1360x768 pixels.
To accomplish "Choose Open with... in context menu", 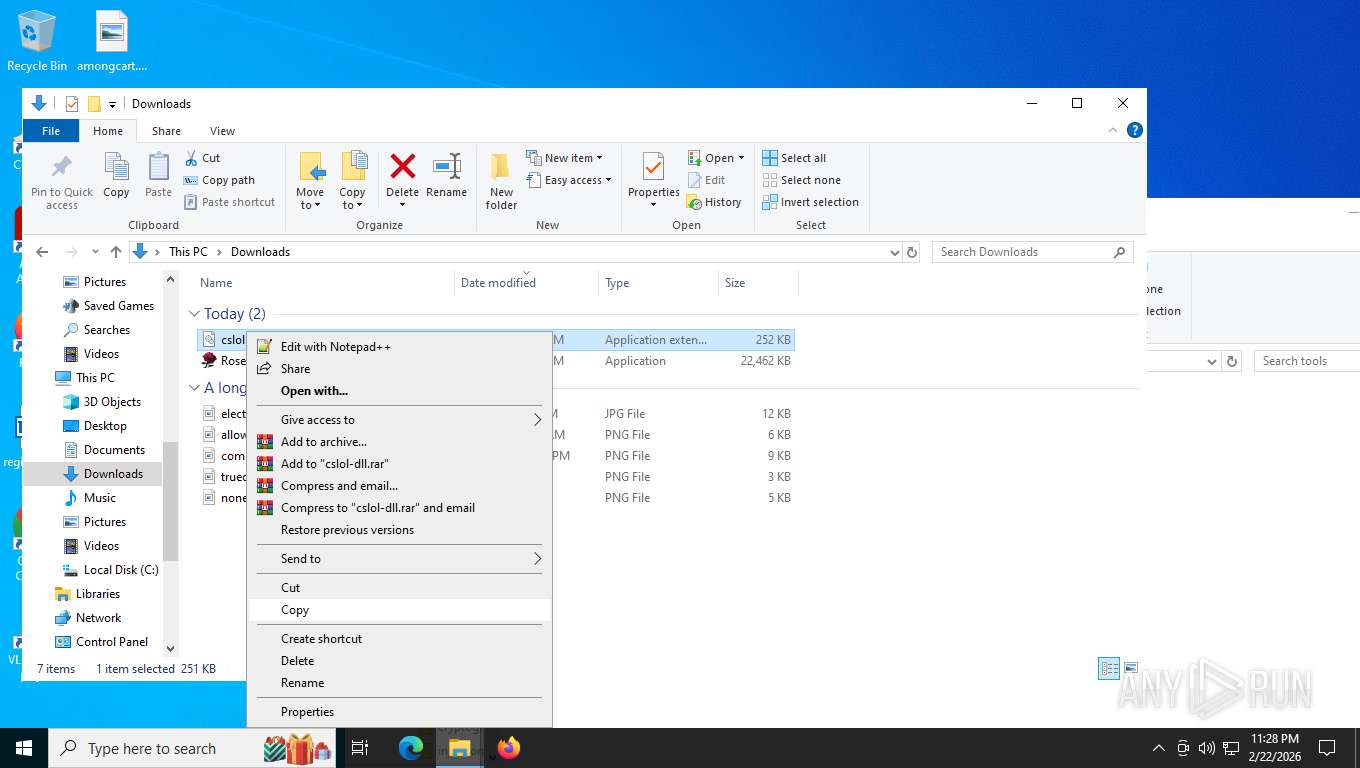I will 400,391.
